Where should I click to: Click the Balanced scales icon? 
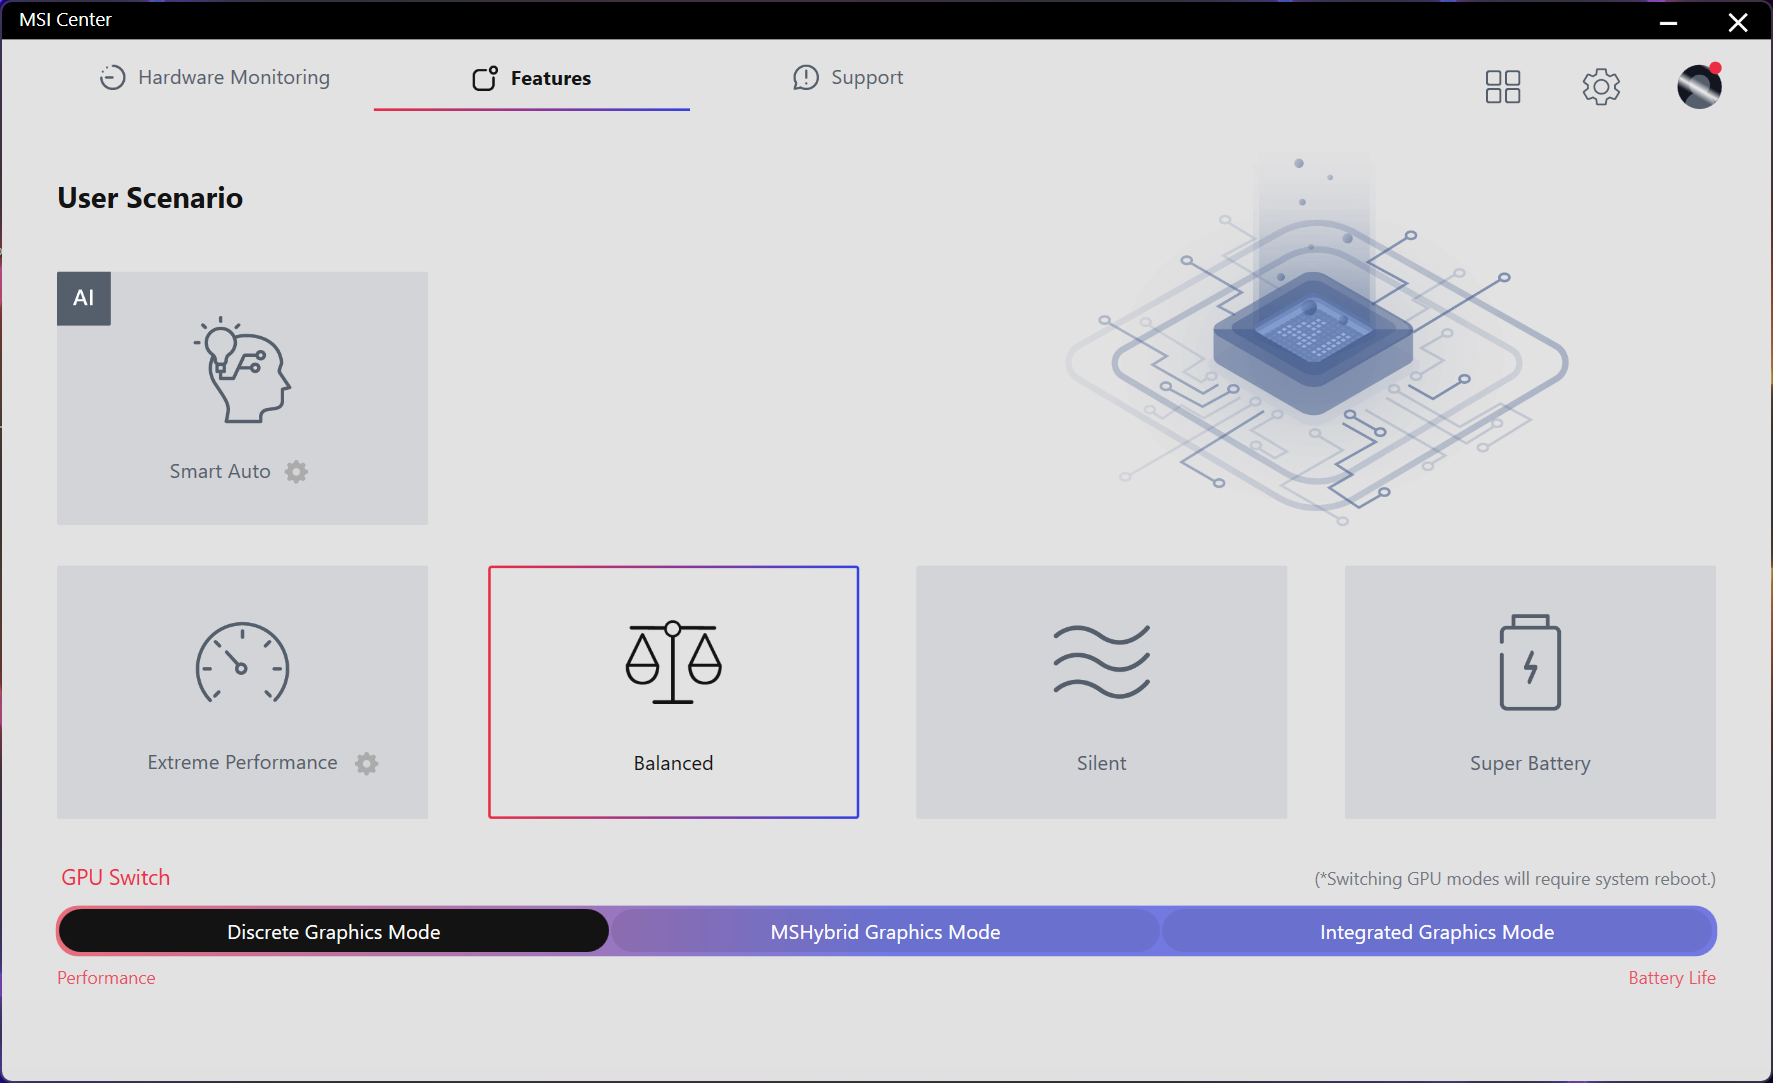tap(673, 662)
